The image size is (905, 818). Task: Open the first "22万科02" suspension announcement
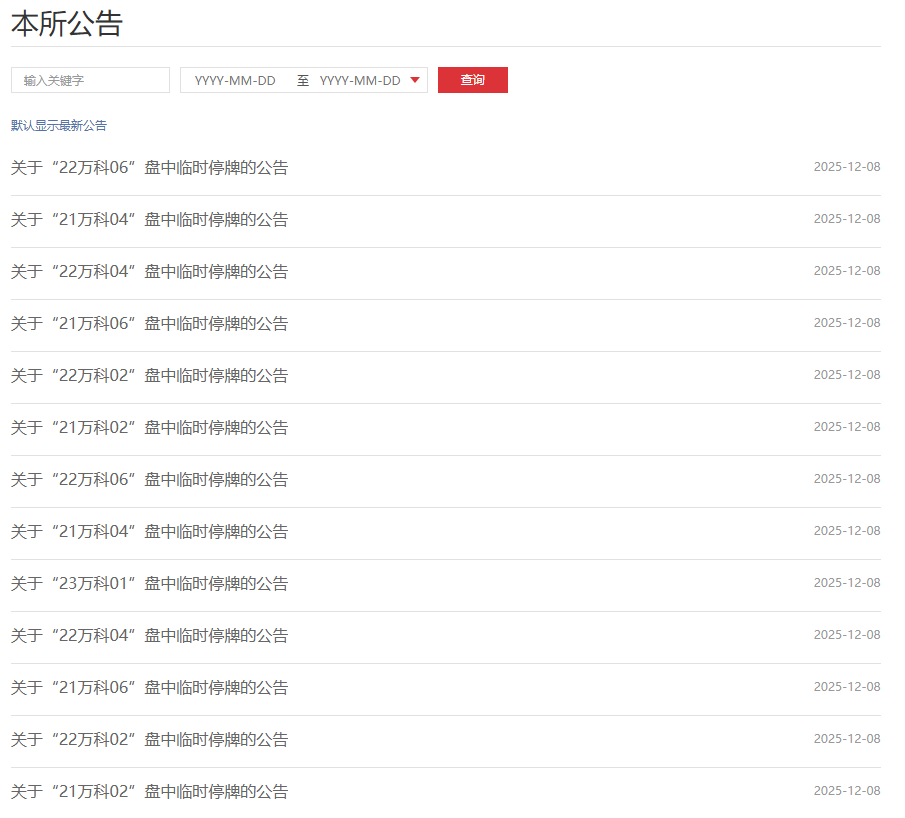pos(149,376)
